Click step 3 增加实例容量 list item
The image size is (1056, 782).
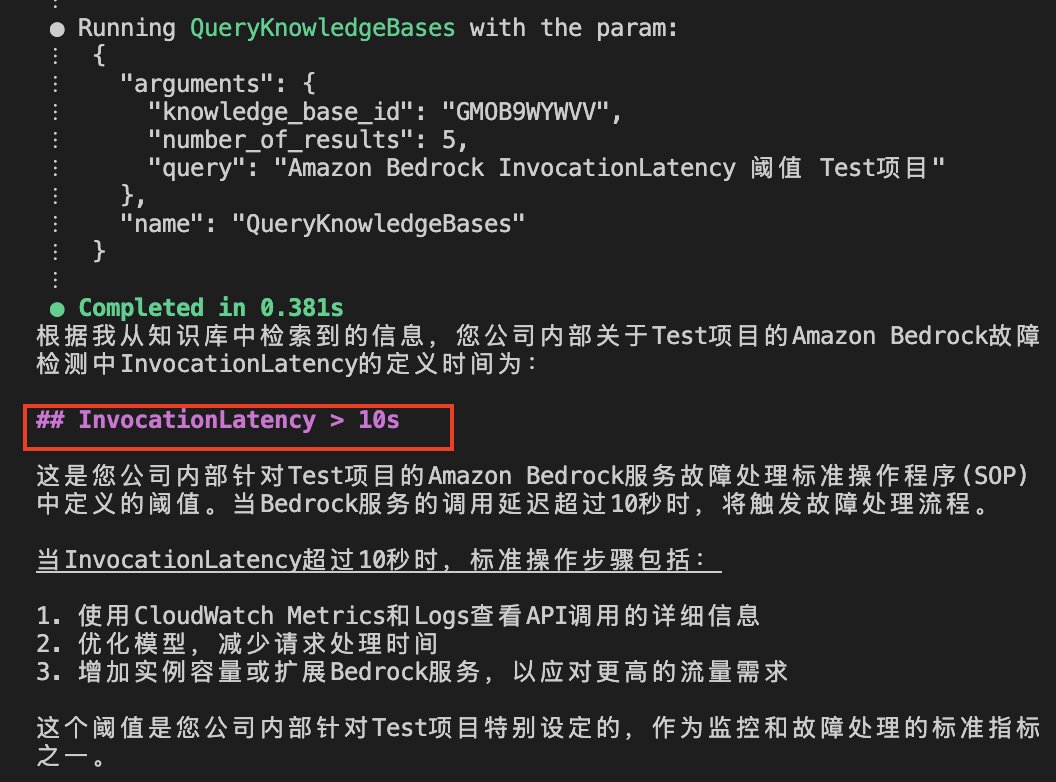point(412,672)
